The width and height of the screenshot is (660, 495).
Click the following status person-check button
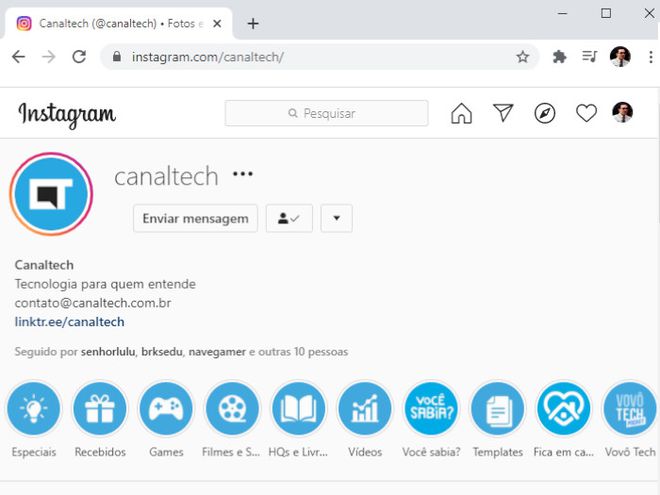pos(289,218)
